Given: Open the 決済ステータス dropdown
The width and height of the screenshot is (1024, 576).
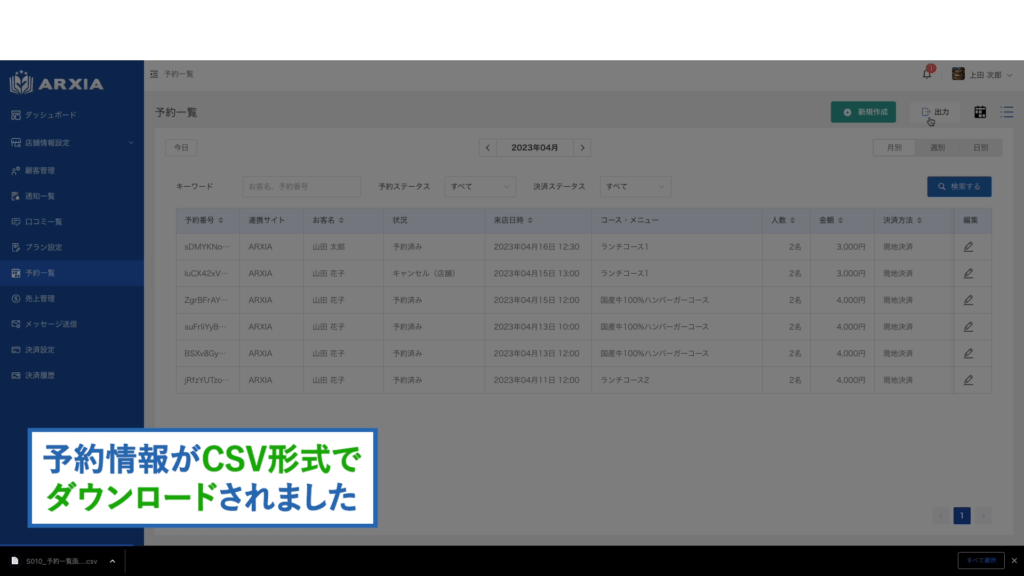Looking at the screenshot, I should pyautogui.click(x=635, y=187).
